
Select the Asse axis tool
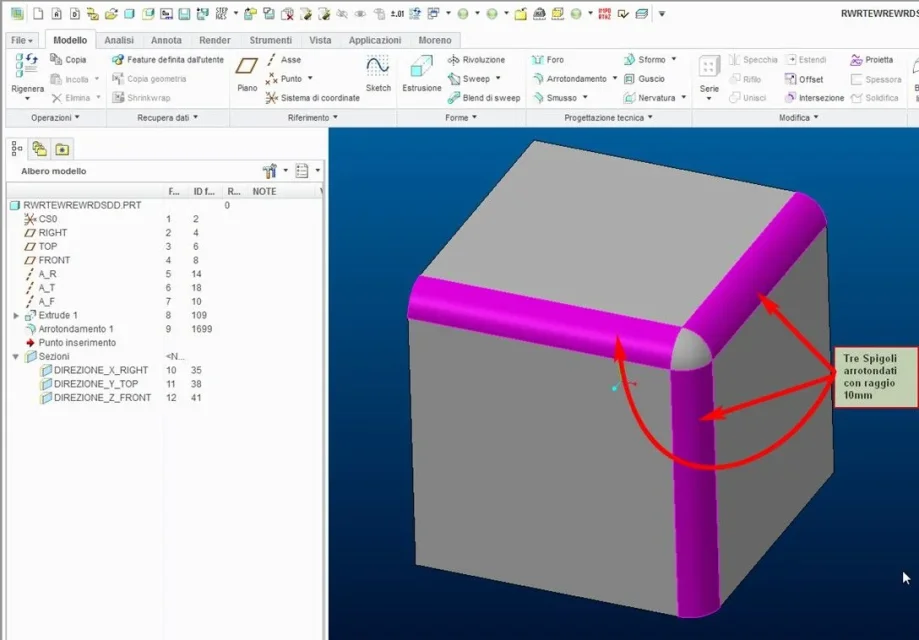pyautogui.click(x=284, y=60)
